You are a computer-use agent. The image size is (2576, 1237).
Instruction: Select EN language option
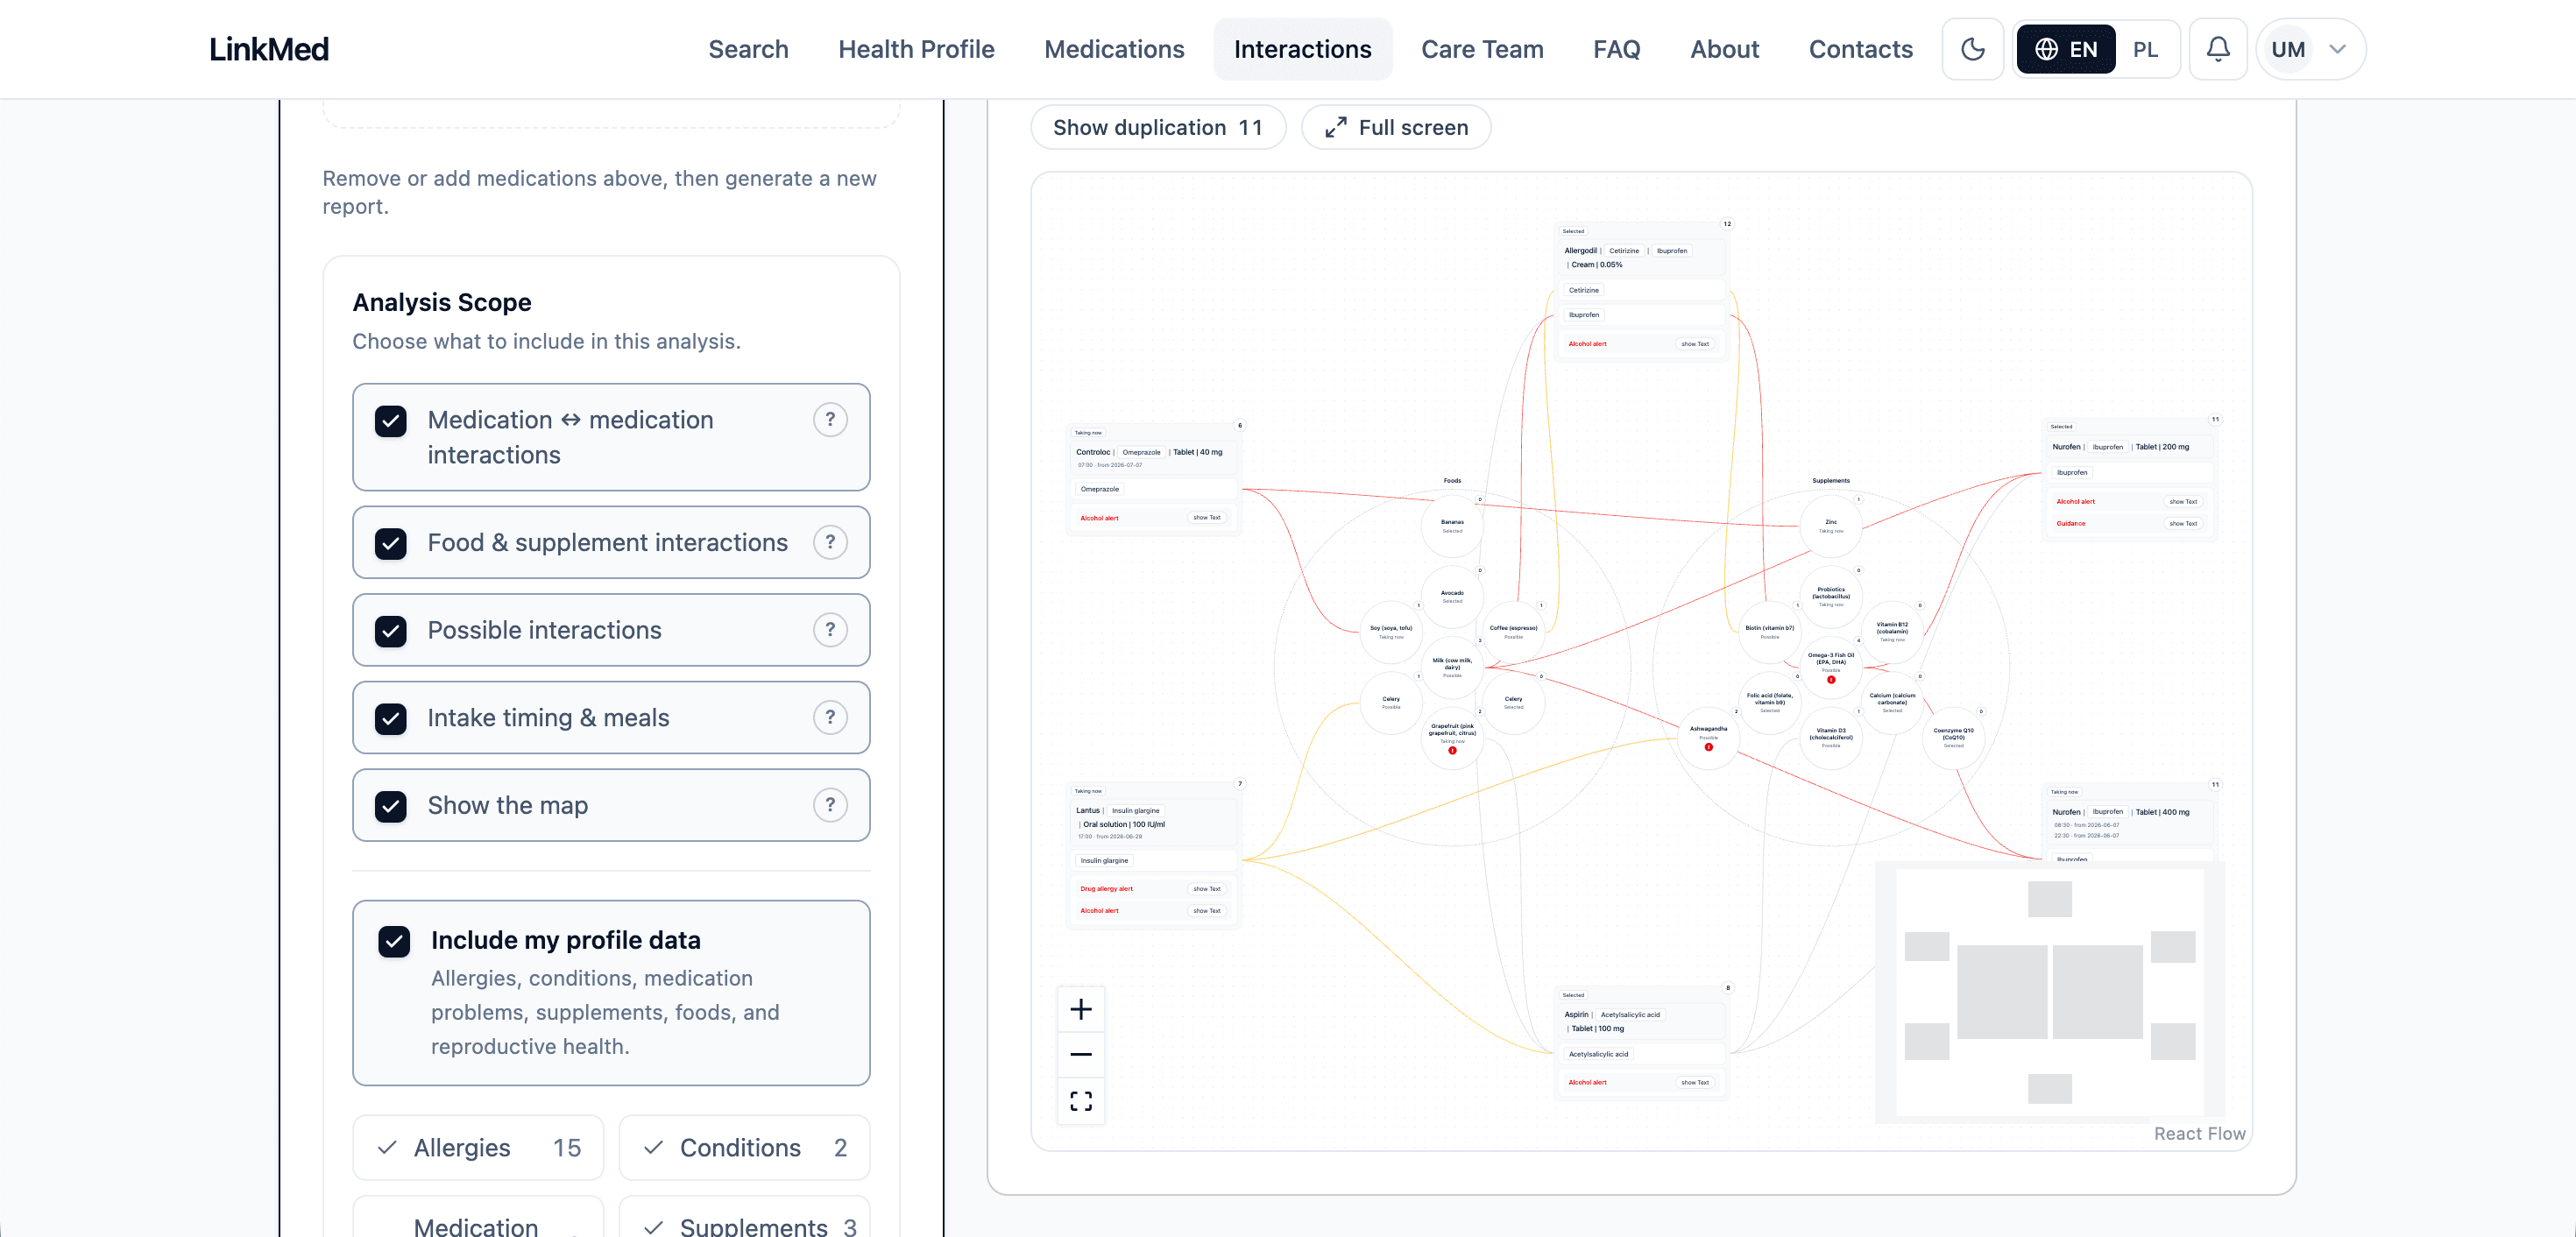point(2066,49)
